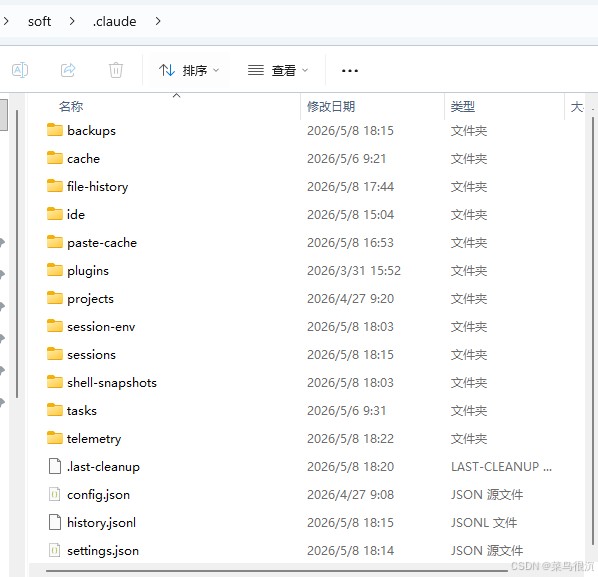Select the shell-snapshots folder icon
598x577 pixels.
click(55, 382)
